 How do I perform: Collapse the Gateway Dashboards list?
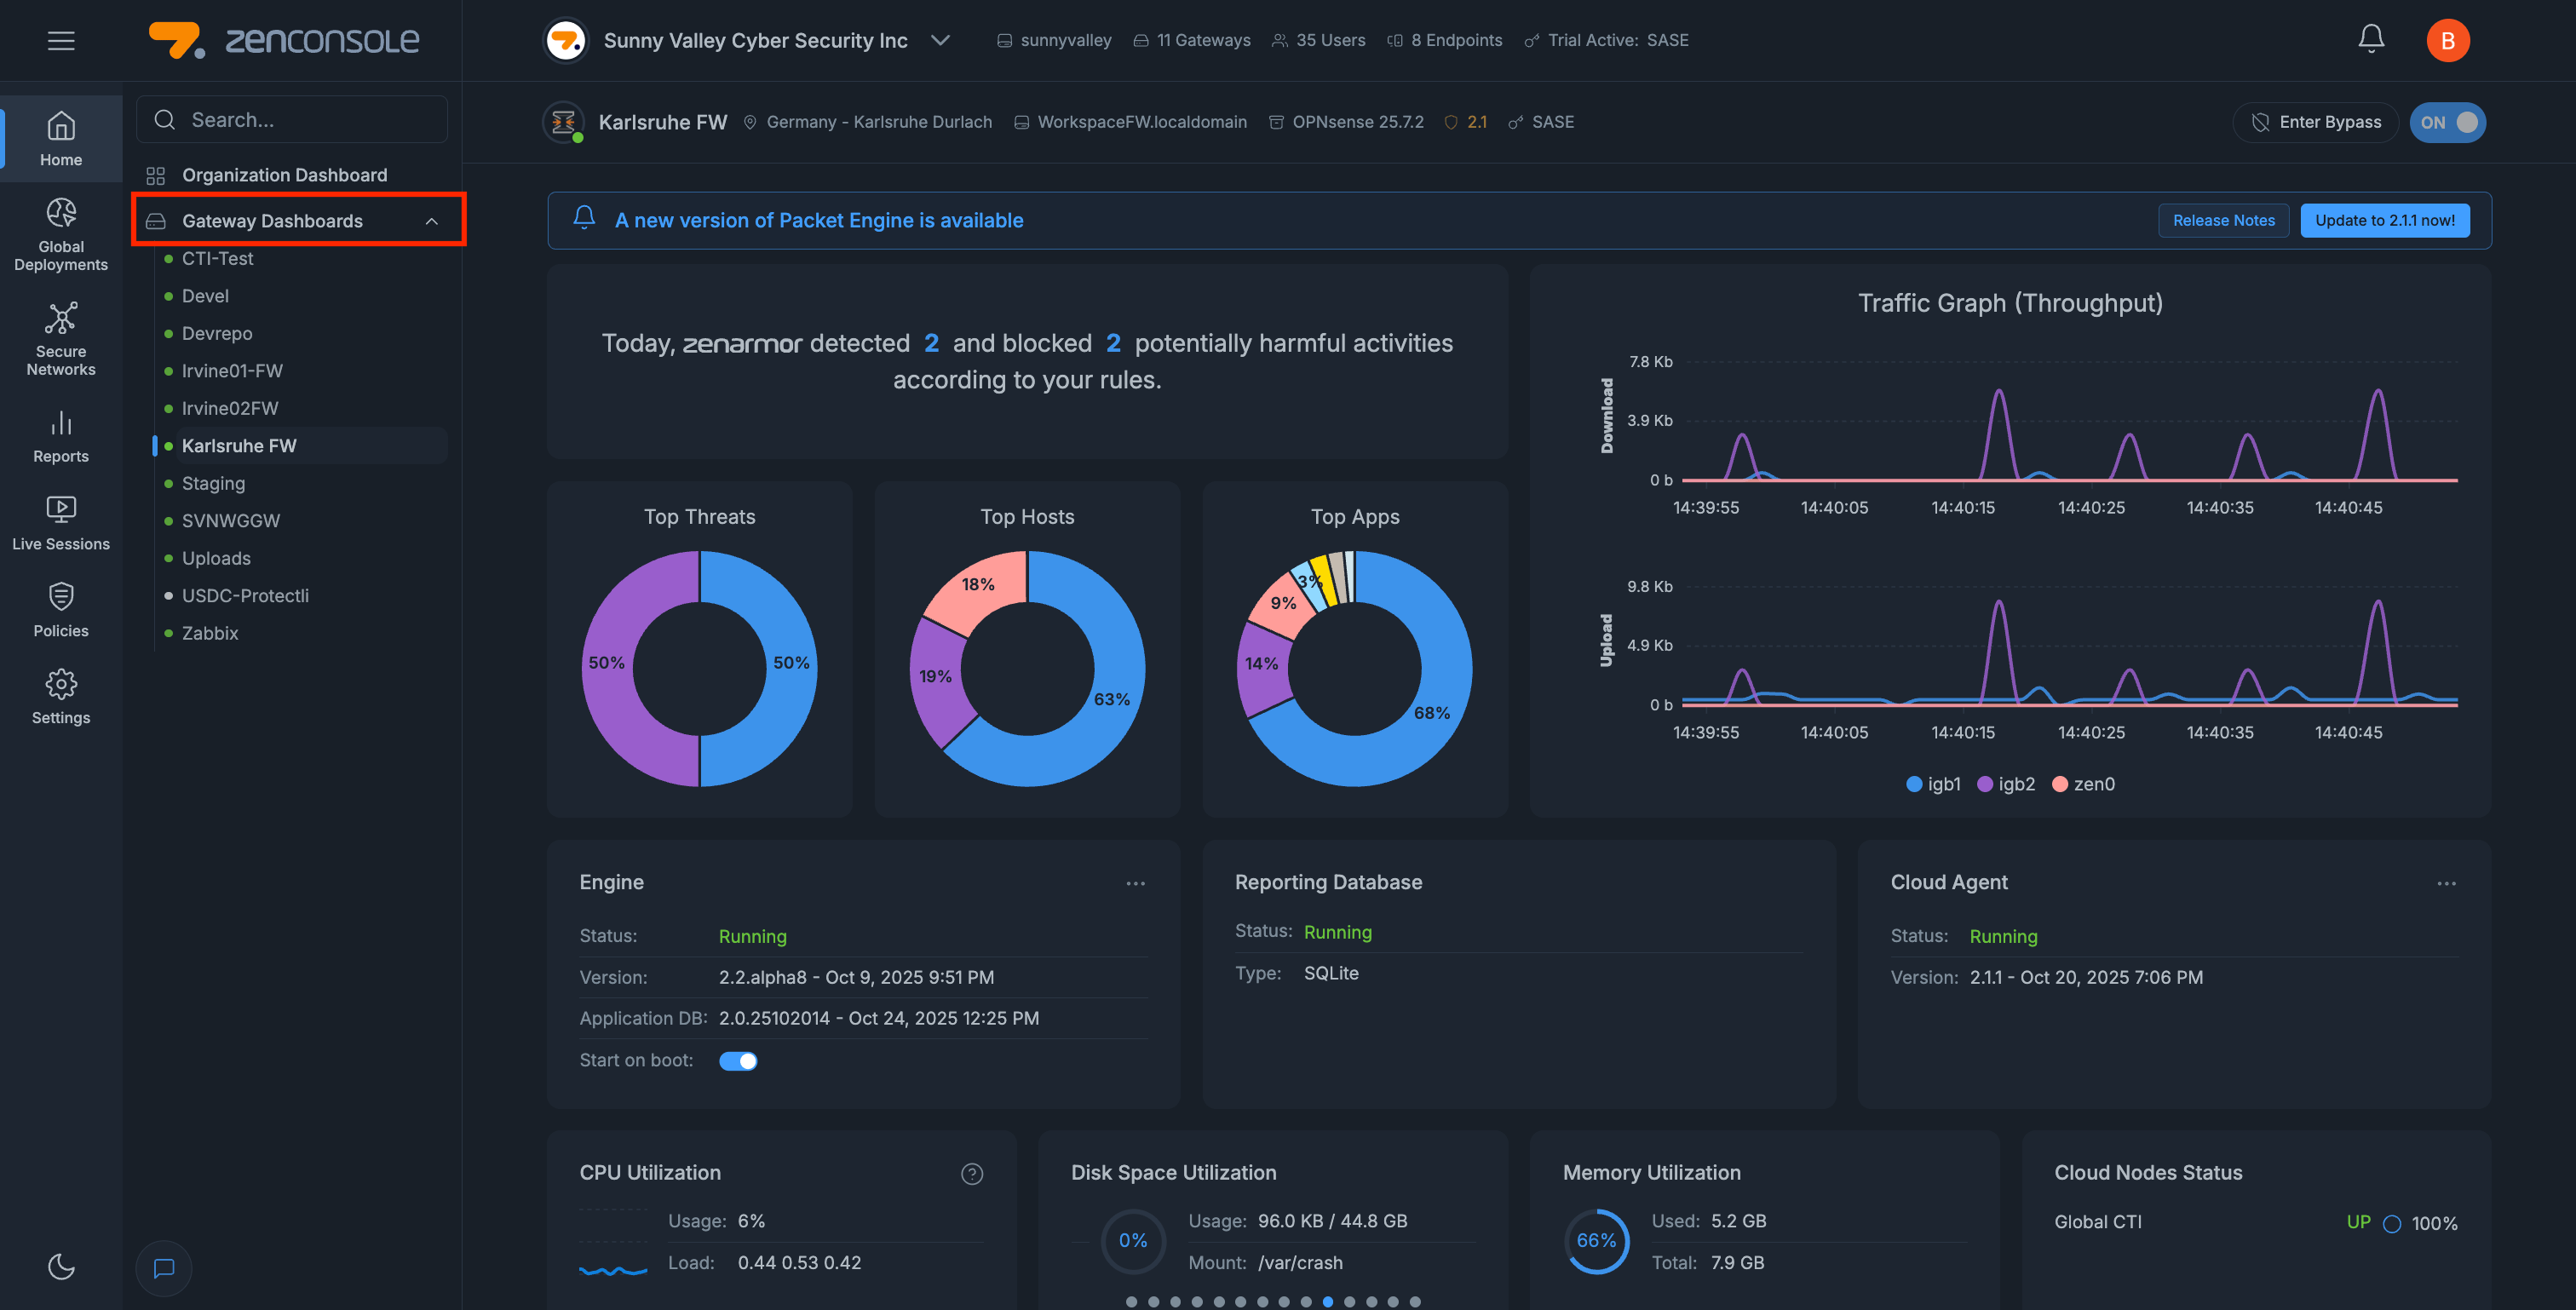431,221
